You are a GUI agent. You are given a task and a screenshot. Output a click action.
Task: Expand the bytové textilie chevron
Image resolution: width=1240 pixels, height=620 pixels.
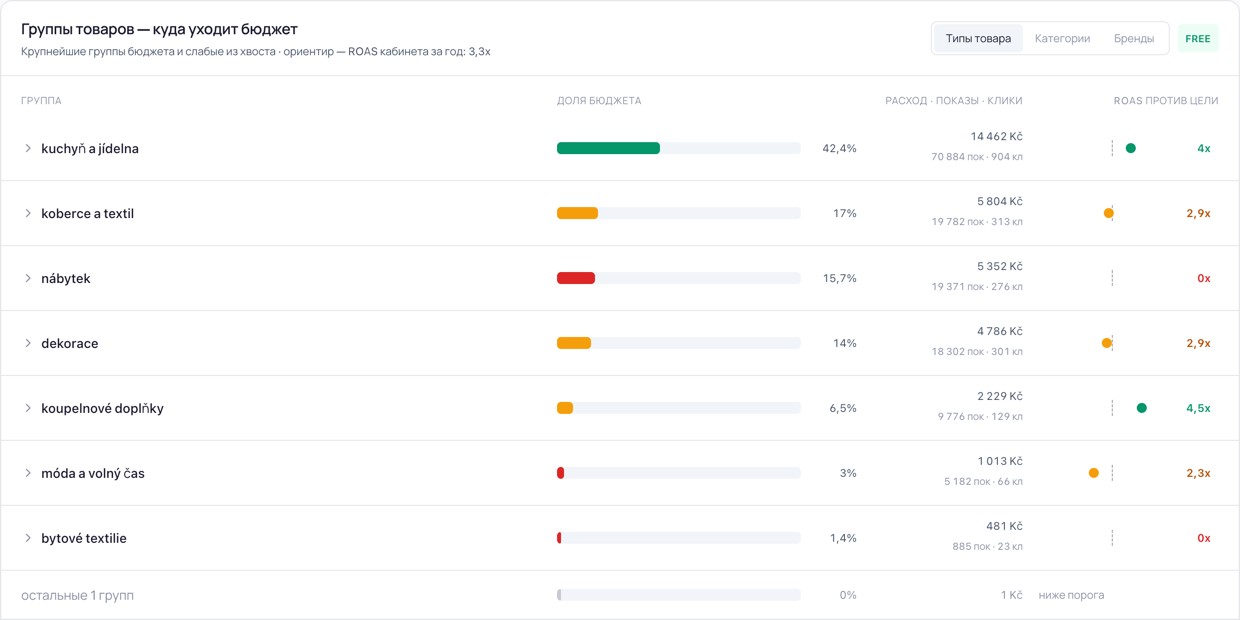(28, 538)
